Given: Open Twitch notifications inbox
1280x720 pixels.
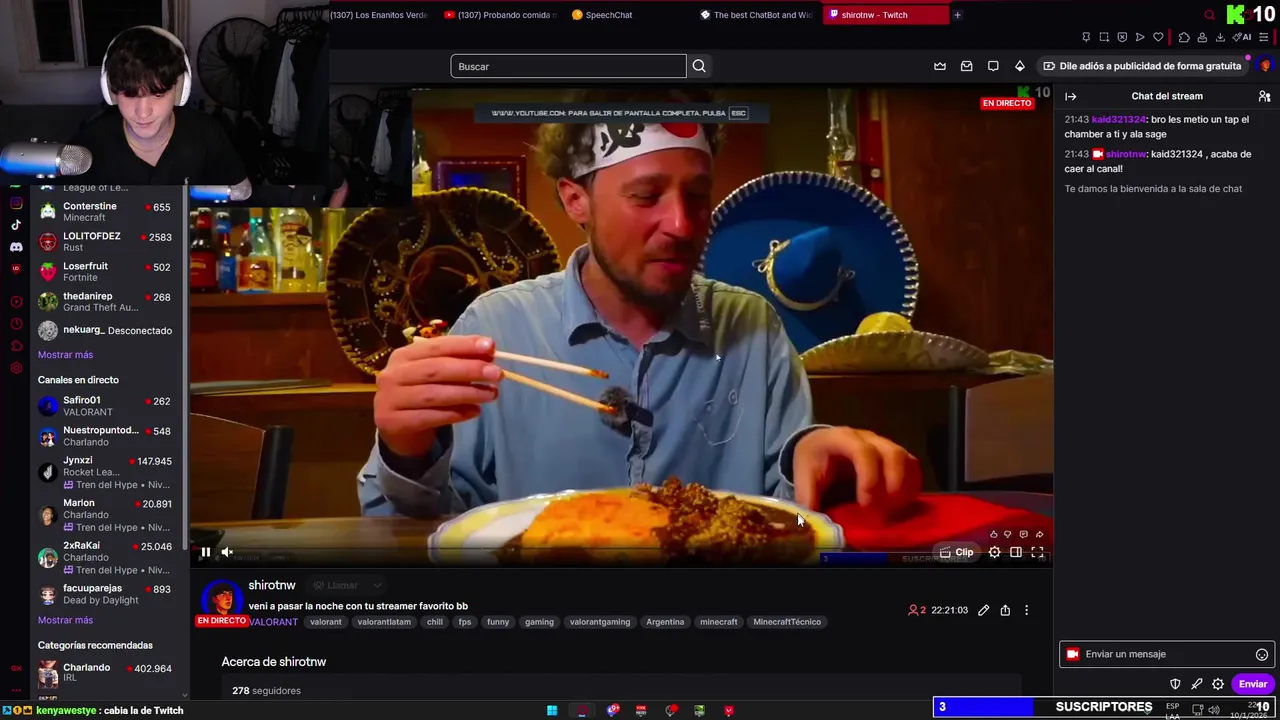Looking at the screenshot, I should pos(966,66).
